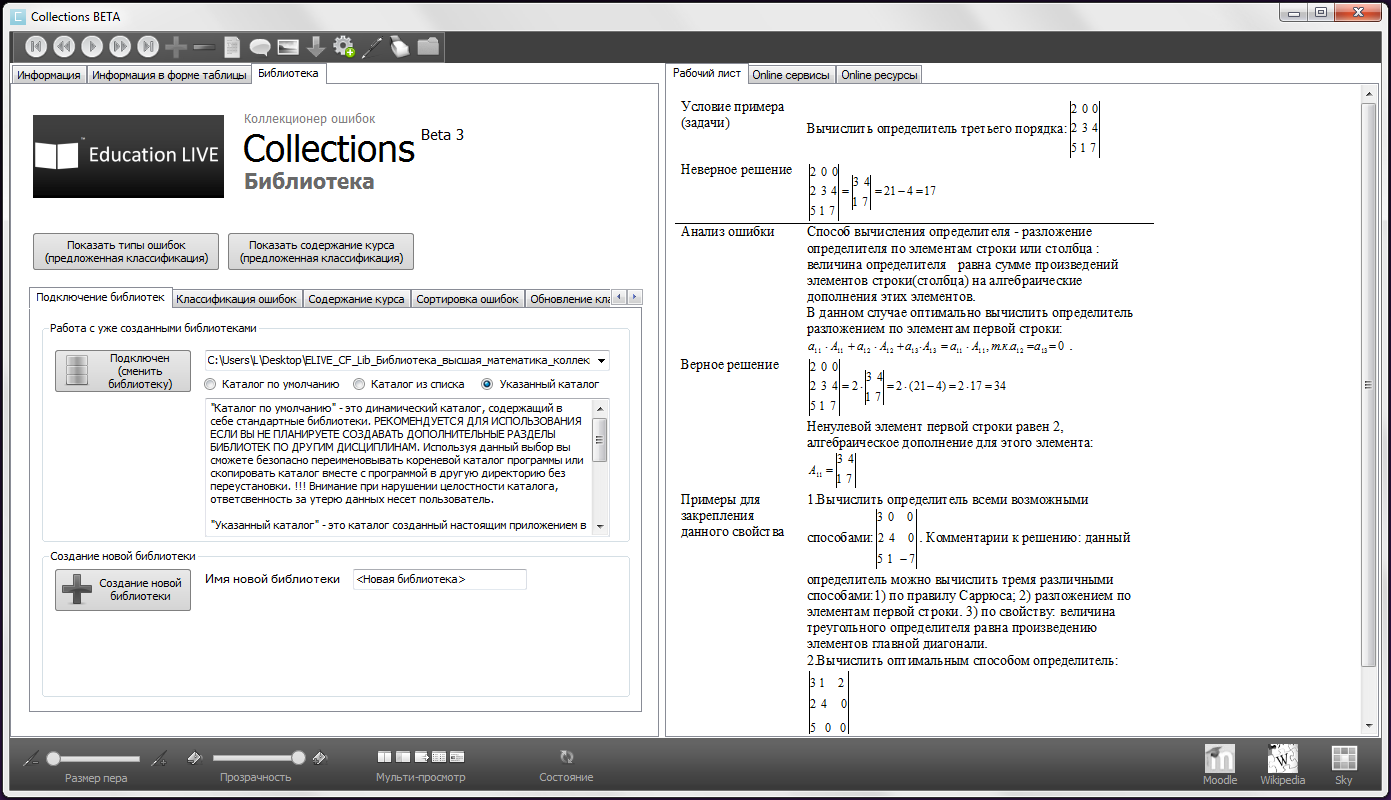Screen dimensions: 1391x800
Task: Select Подключение библиотек sub-tab
Action: (100, 297)
